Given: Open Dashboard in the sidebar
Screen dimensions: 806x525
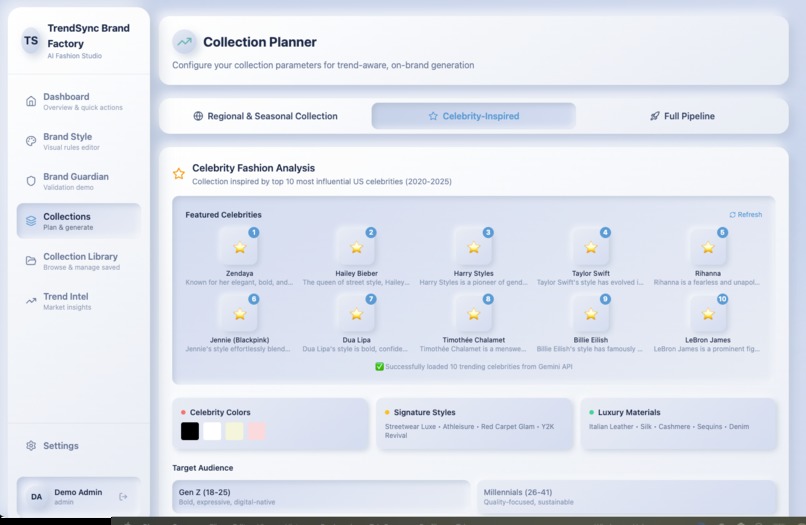Looking at the screenshot, I should click(x=79, y=101).
